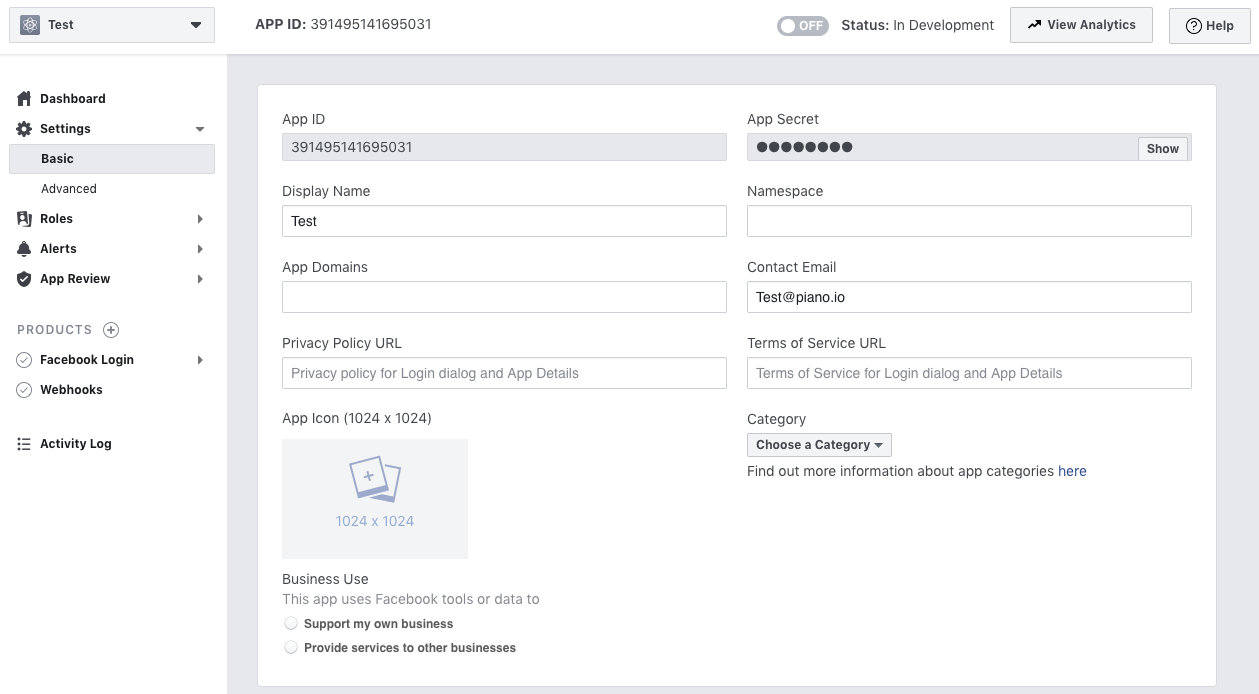Open the Choose a Category dropdown
Viewport: 1259px width, 694px height.
coord(819,445)
